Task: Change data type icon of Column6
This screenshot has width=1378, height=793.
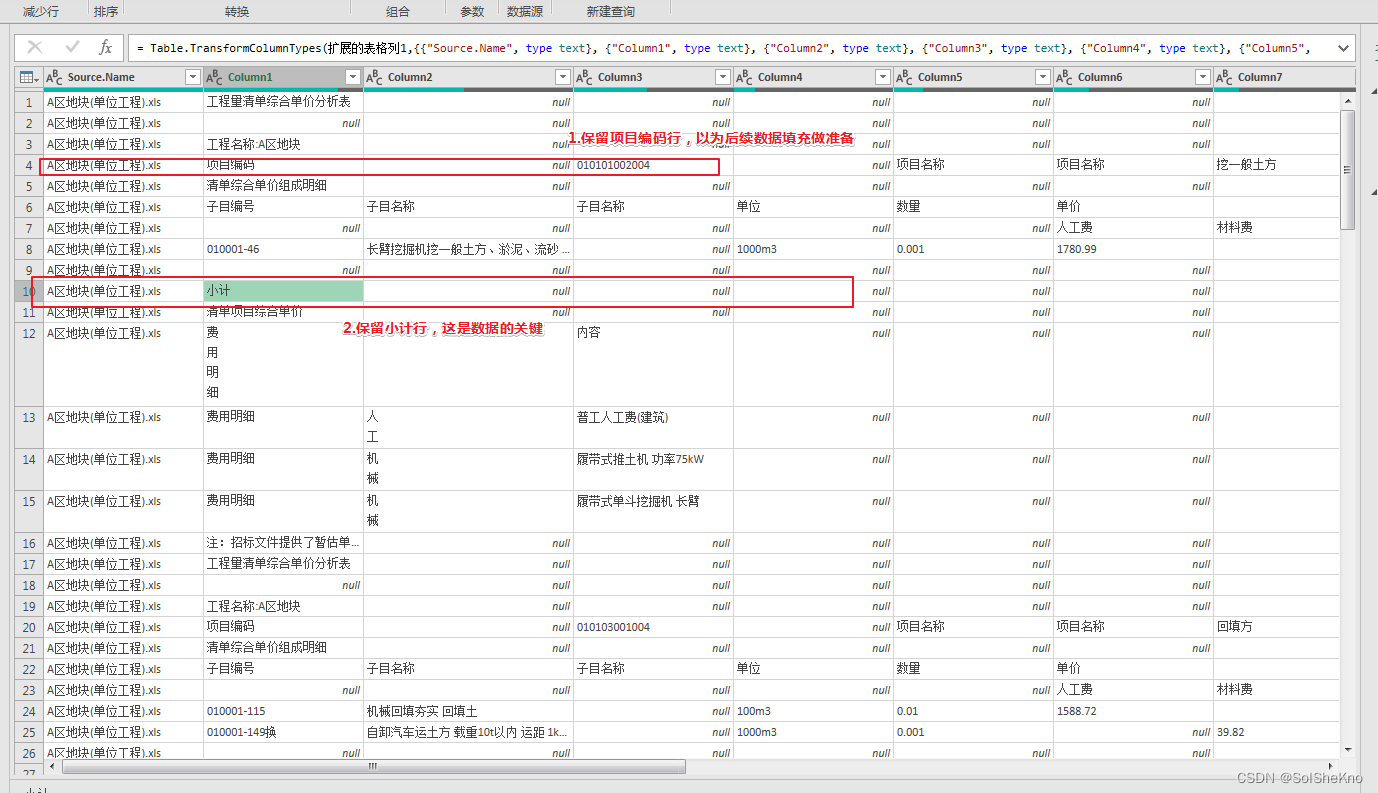Action: (x=1065, y=77)
